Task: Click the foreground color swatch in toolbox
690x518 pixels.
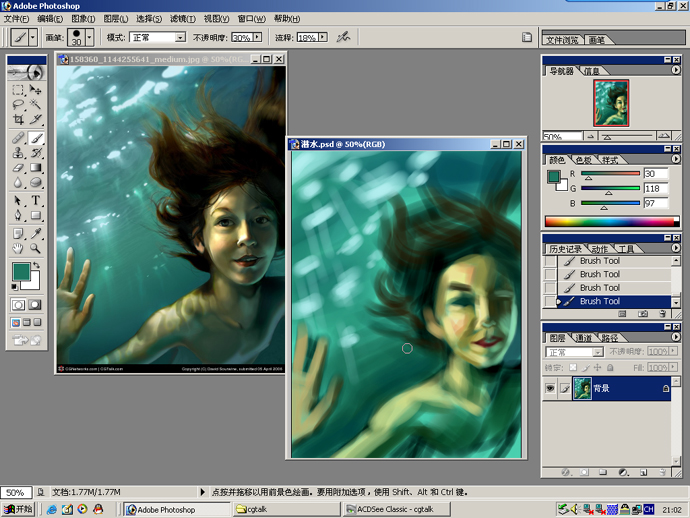Action: pyautogui.click(x=21, y=271)
